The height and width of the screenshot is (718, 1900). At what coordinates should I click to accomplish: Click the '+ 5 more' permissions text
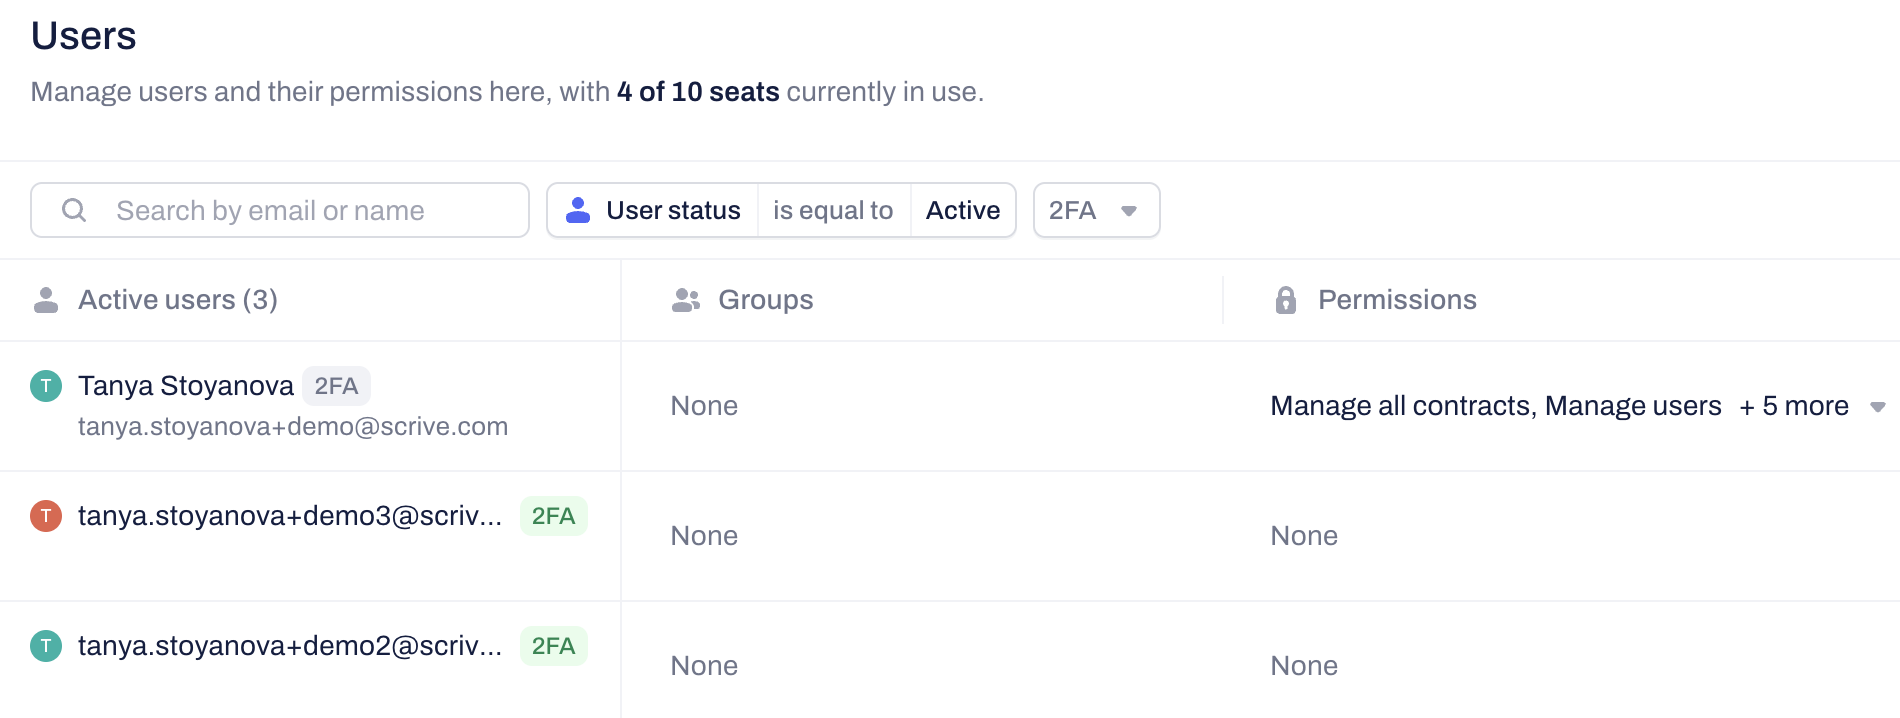click(1794, 406)
